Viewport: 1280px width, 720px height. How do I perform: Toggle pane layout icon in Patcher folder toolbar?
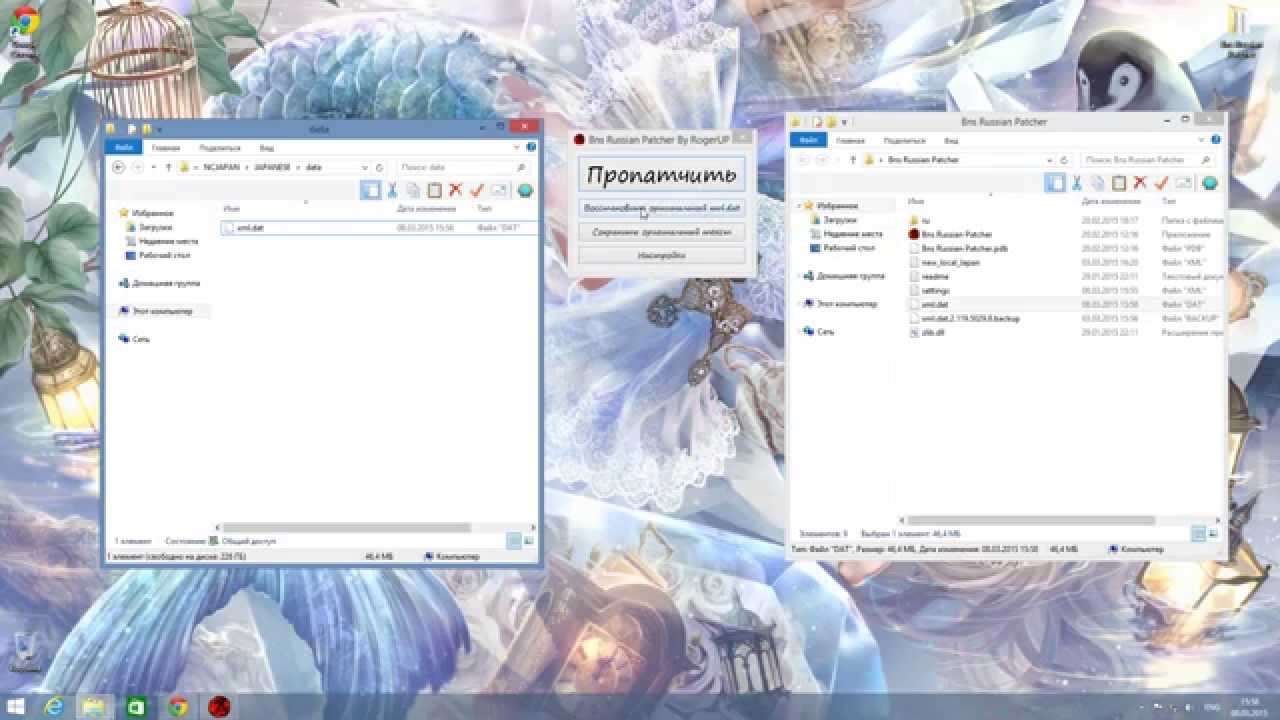tap(1055, 183)
